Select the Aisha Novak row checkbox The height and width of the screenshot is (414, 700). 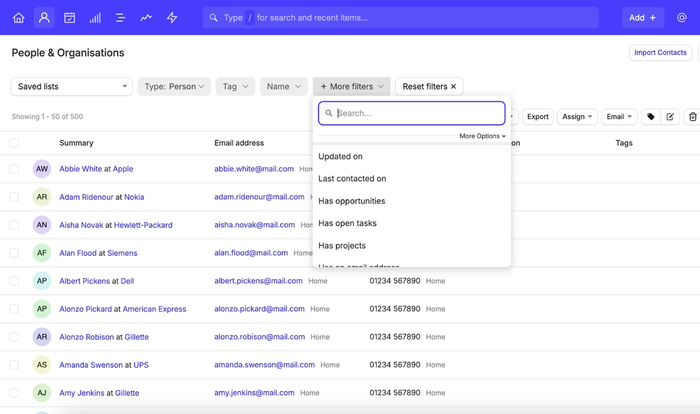14,225
